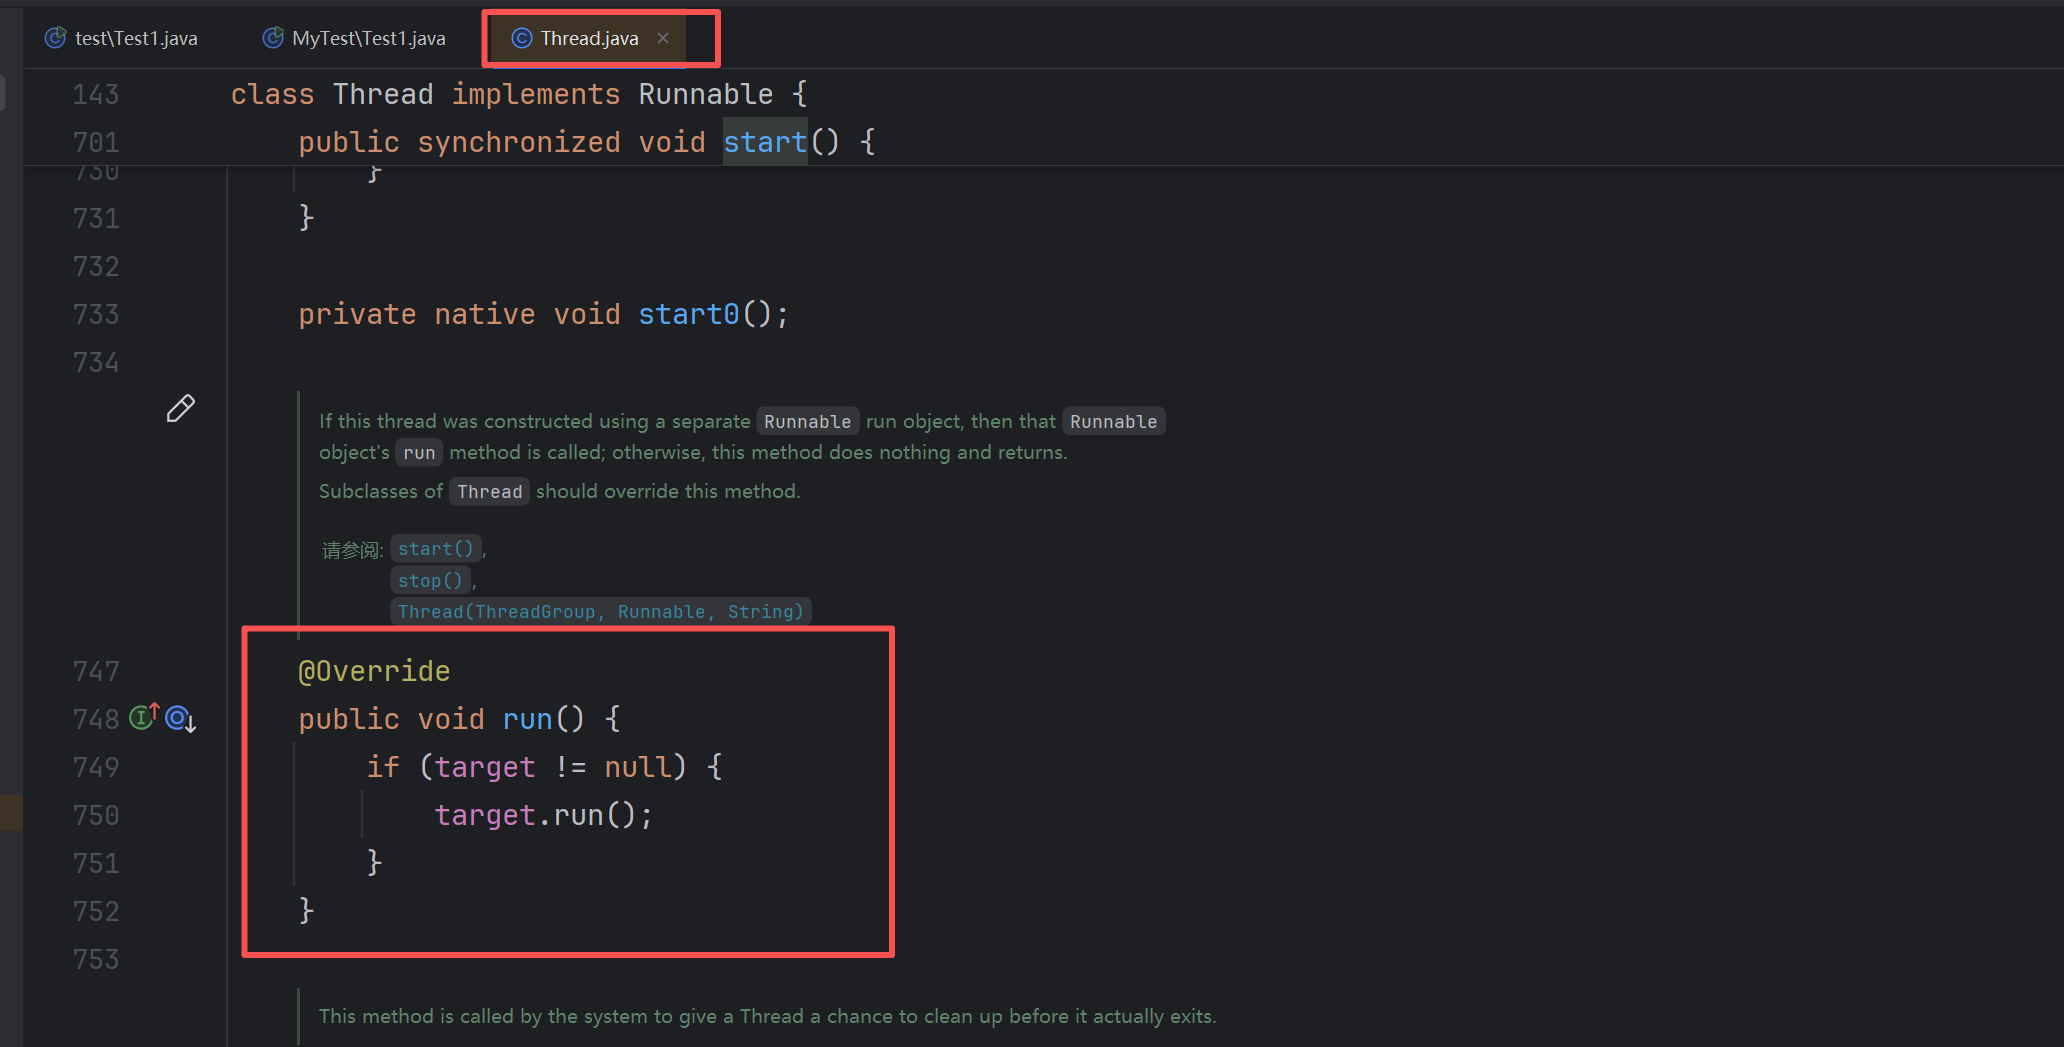Click line number 733 in the gutter
Viewport: 2064px width, 1047px height.
[x=96, y=314]
